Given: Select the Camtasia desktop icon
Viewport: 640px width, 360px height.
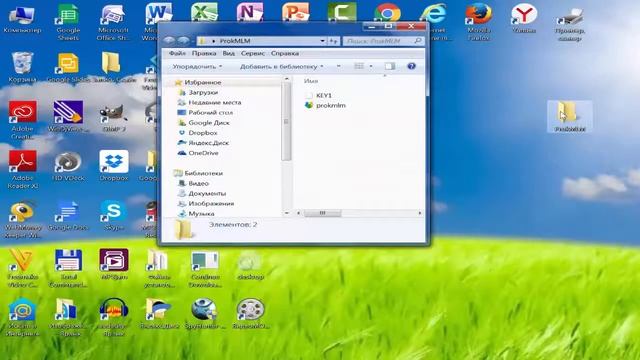Looking at the screenshot, I should pos(342,12).
